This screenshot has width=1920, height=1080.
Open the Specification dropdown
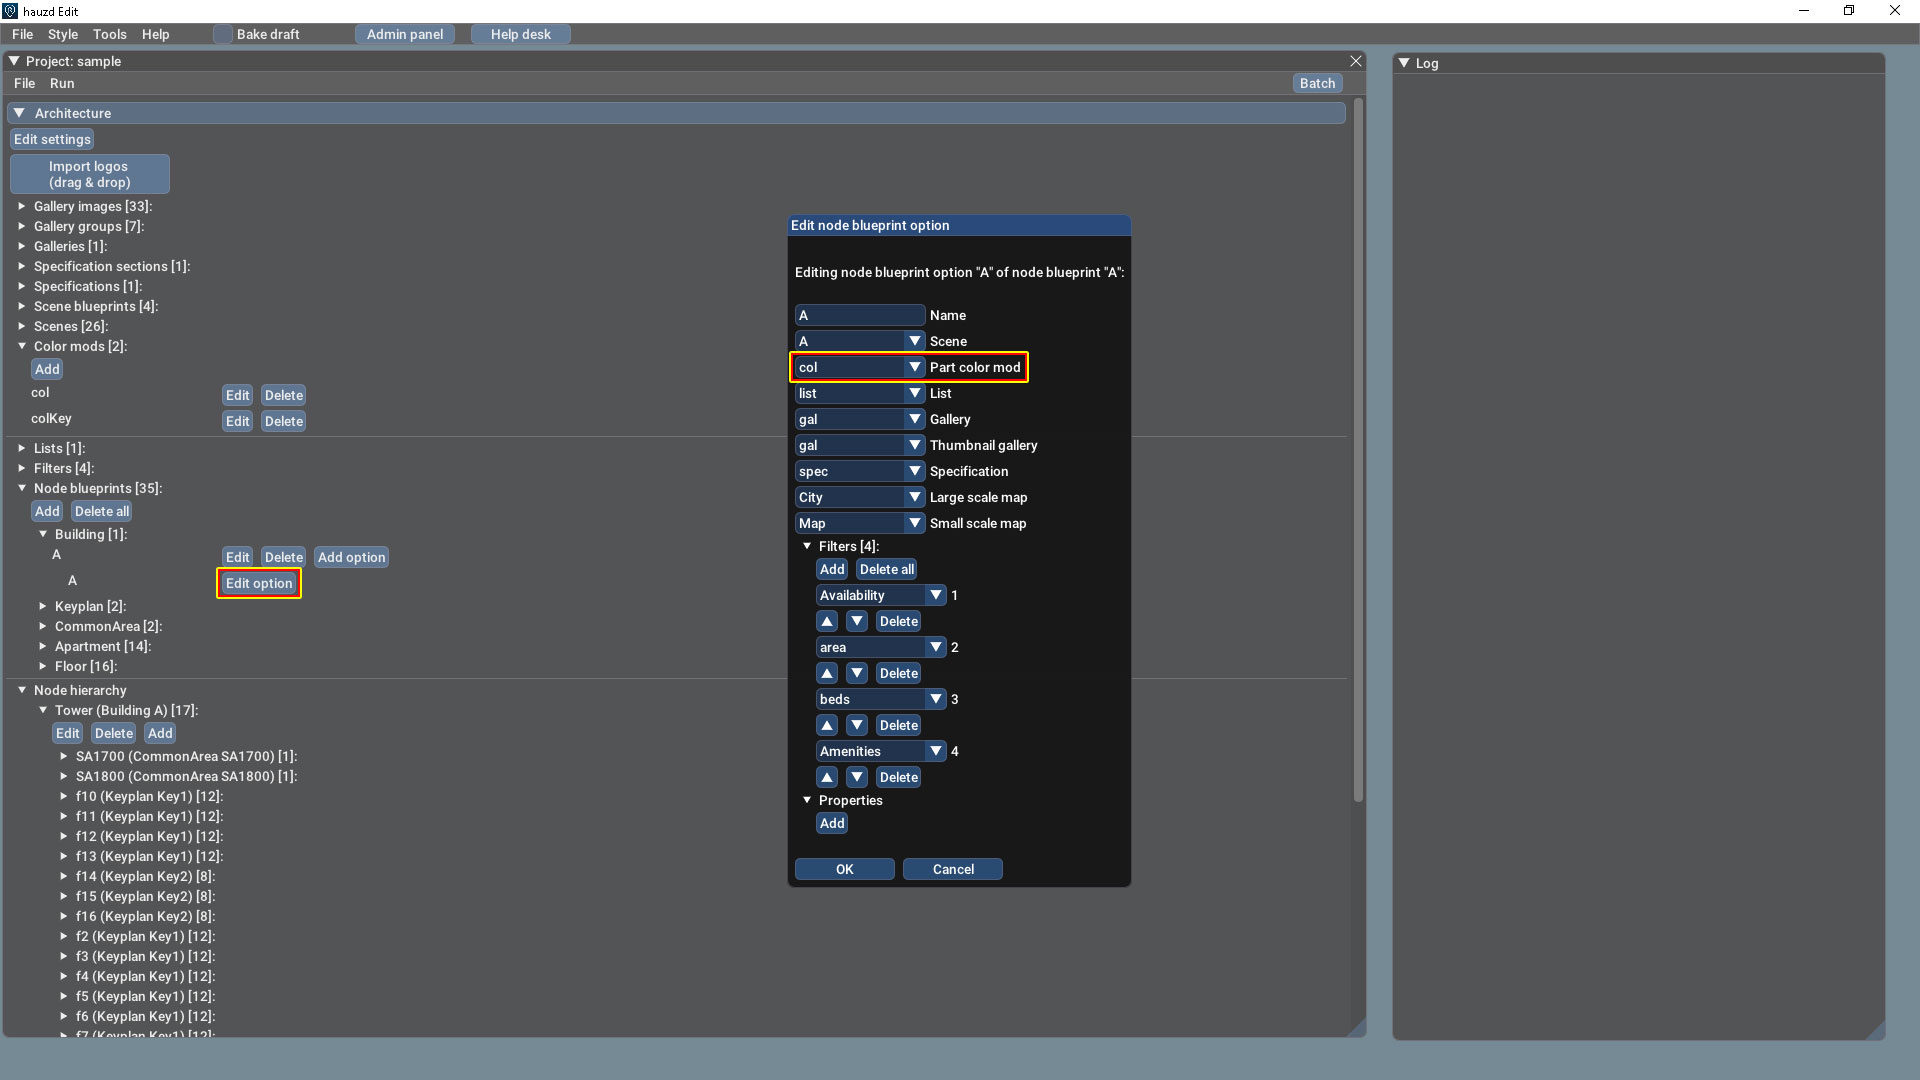tap(914, 471)
